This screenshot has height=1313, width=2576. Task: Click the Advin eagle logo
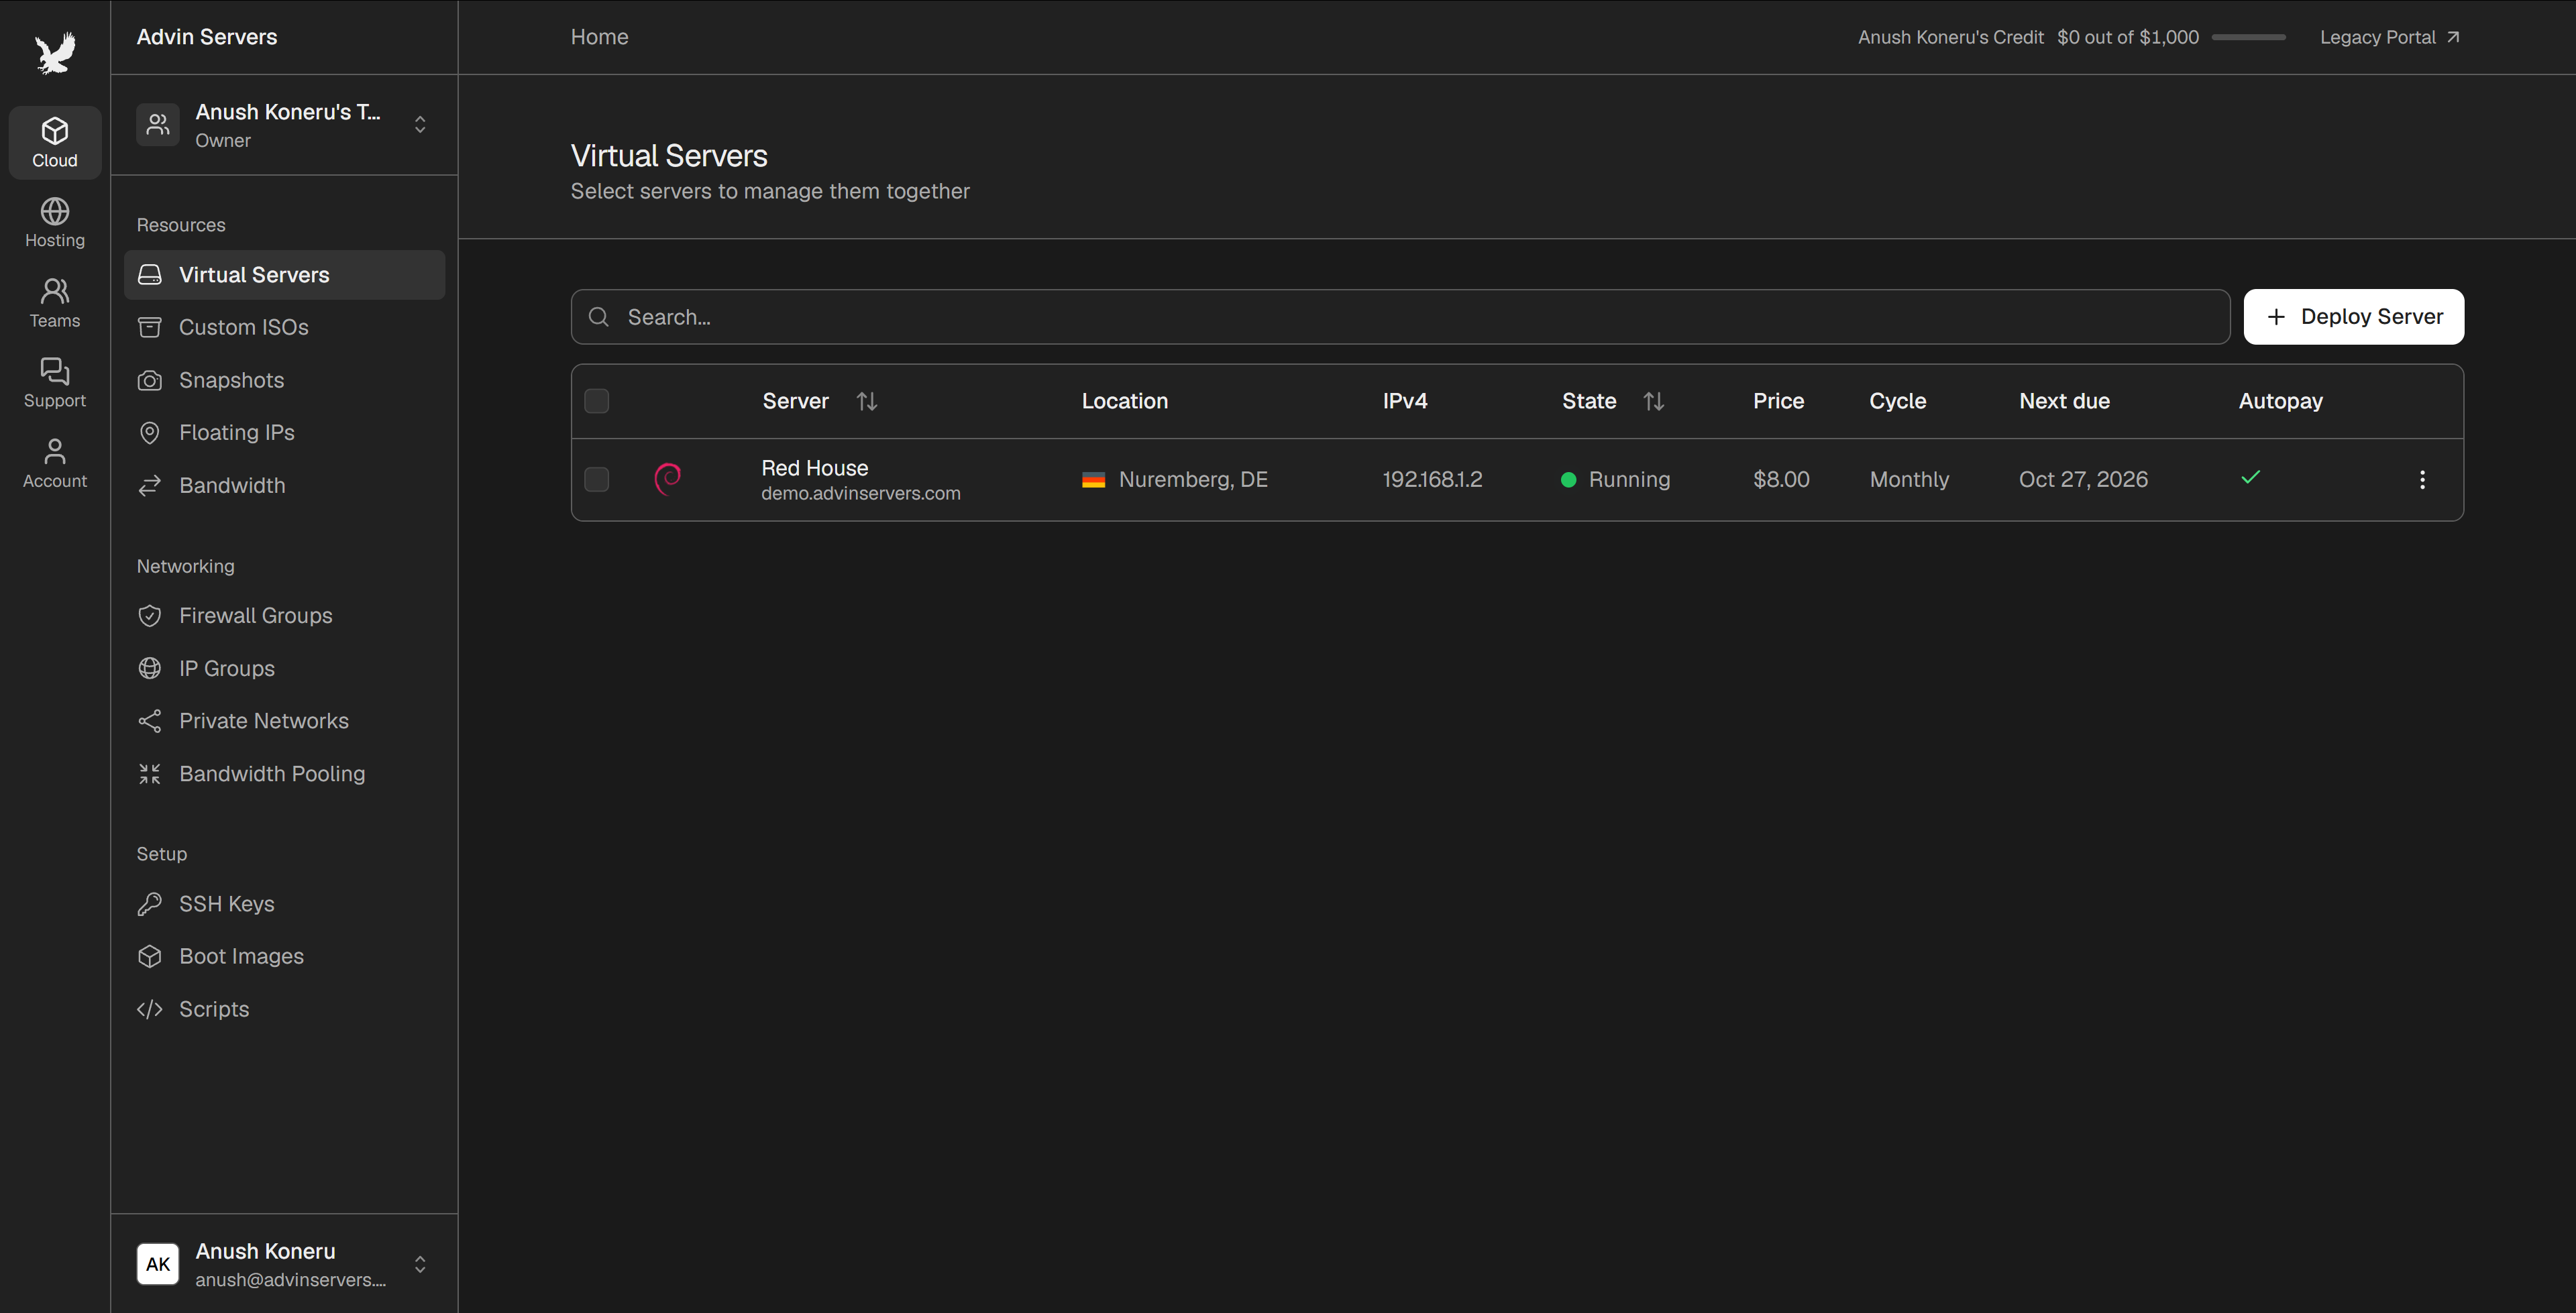point(55,52)
